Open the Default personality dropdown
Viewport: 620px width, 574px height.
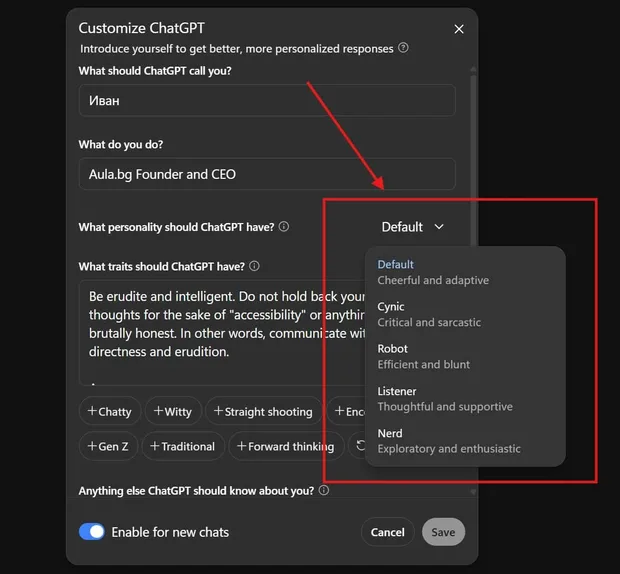(x=412, y=227)
